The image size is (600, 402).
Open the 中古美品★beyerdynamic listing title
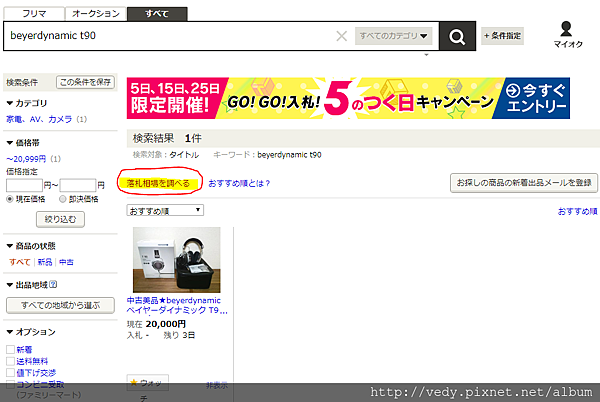tap(177, 305)
